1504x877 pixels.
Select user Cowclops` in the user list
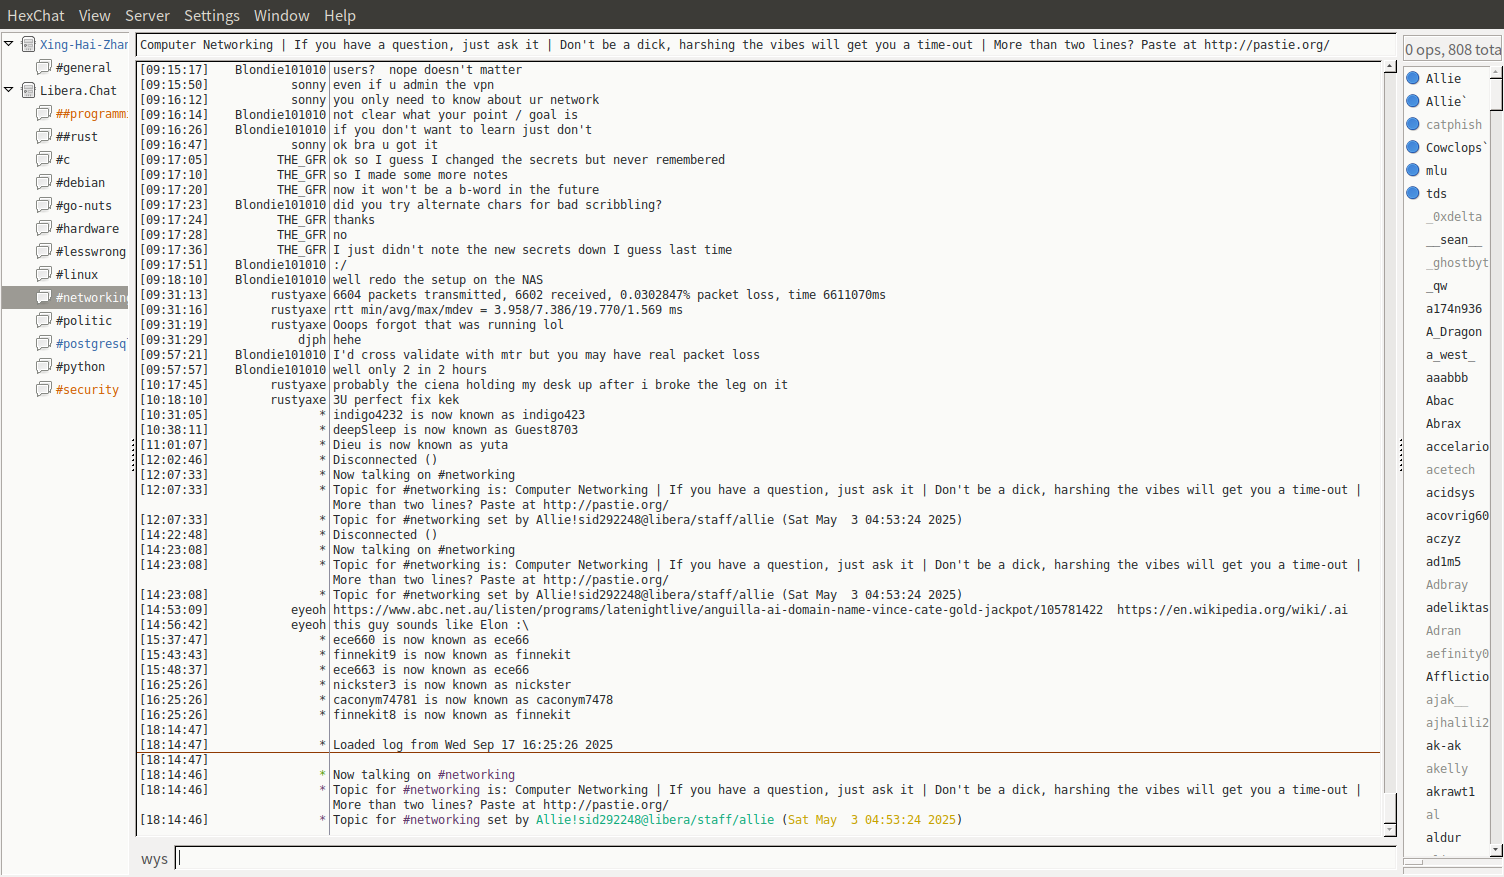click(x=1455, y=147)
